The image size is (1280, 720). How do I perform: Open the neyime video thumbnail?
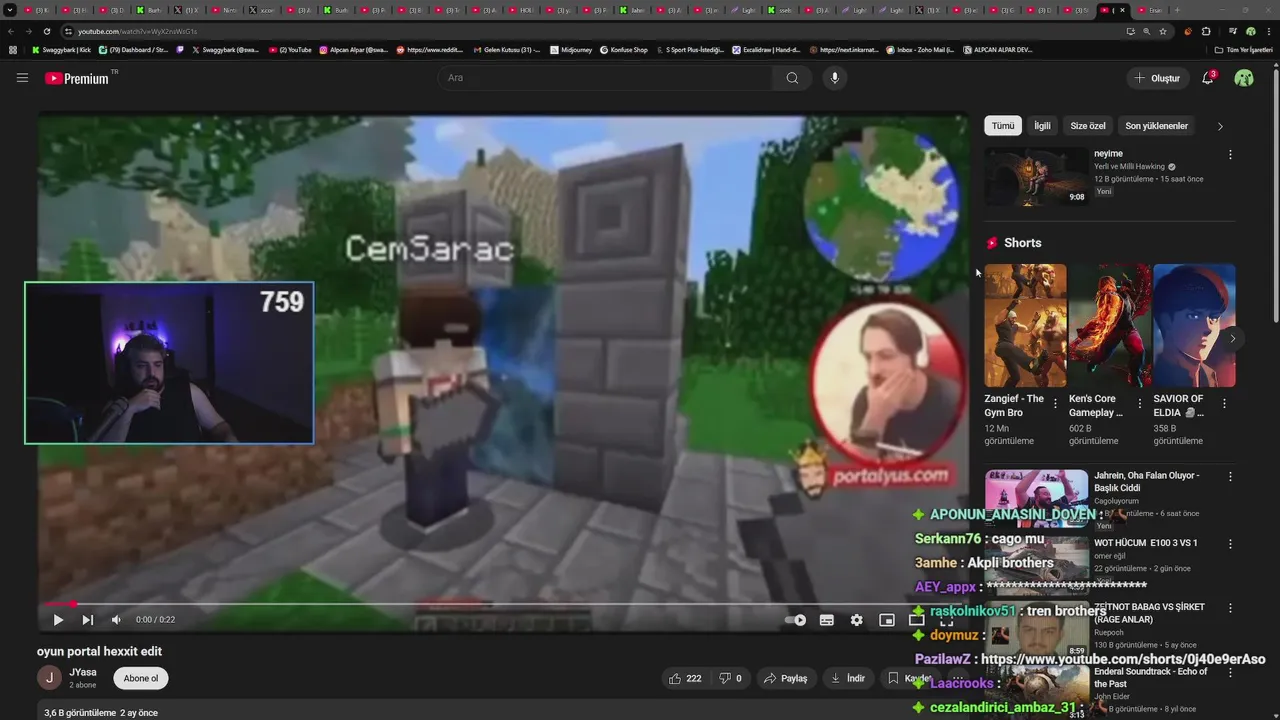click(x=1036, y=177)
